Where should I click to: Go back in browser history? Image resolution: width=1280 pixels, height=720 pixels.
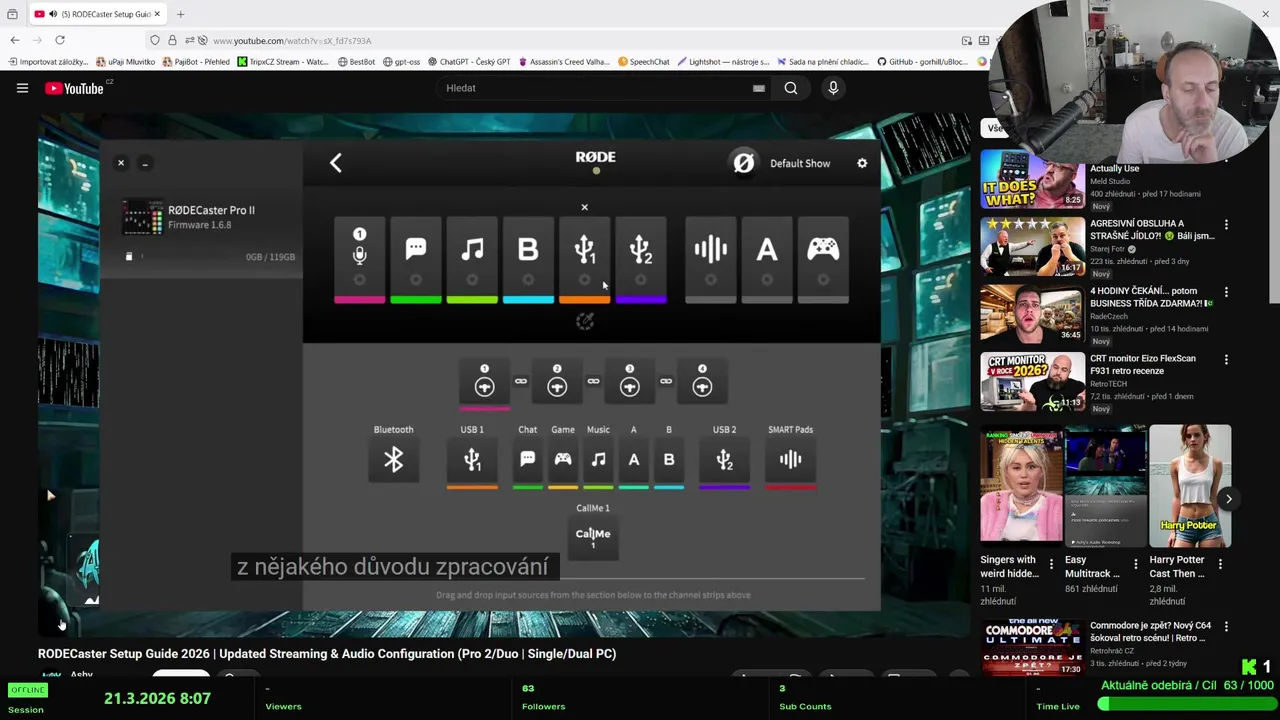15,40
